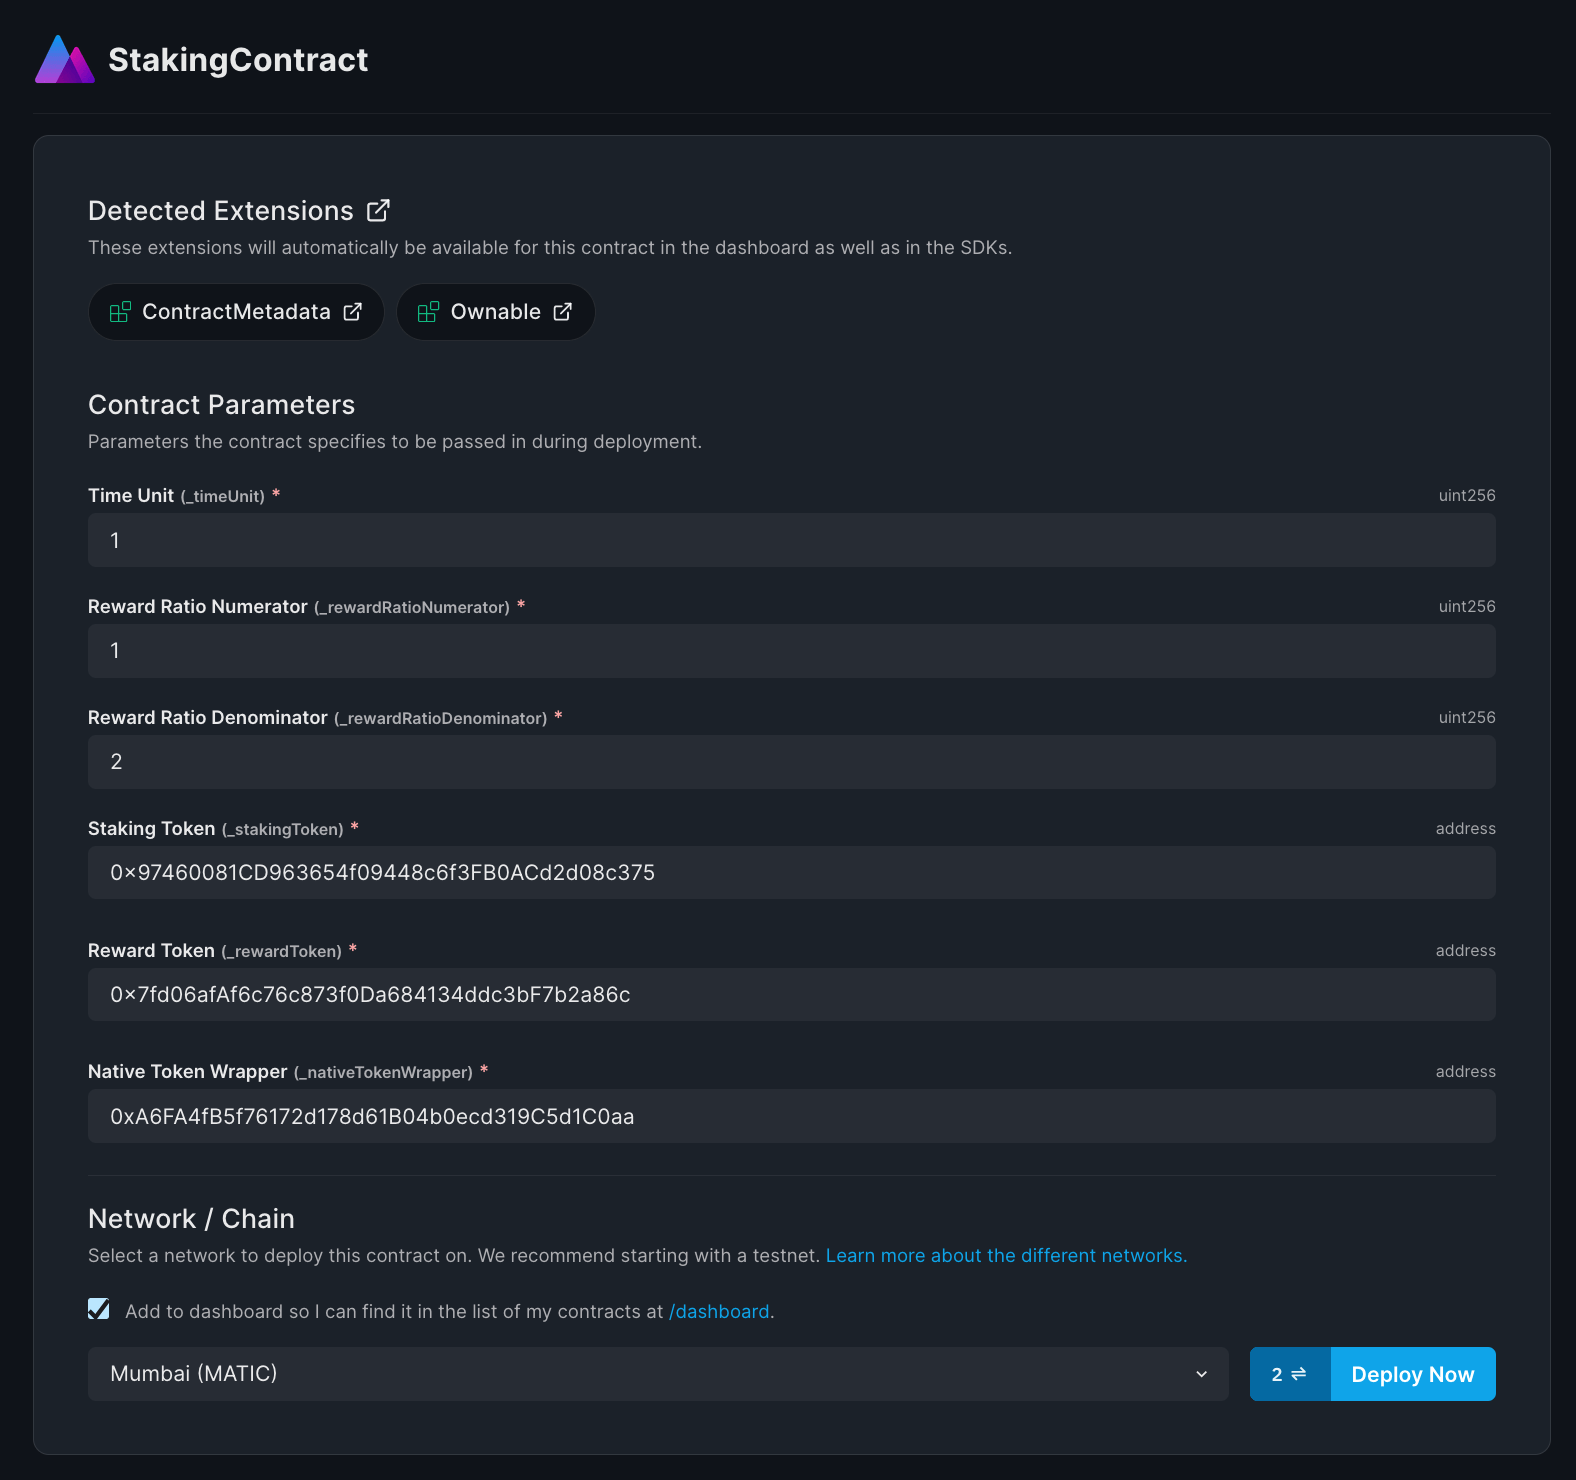
Task: Select the Native Token Wrapper field
Action: pyautogui.click(x=790, y=1116)
